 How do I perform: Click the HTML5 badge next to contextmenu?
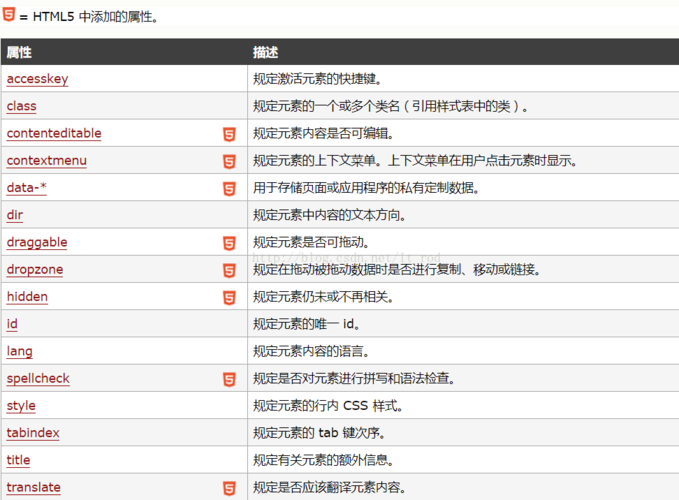tap(229, 161)
